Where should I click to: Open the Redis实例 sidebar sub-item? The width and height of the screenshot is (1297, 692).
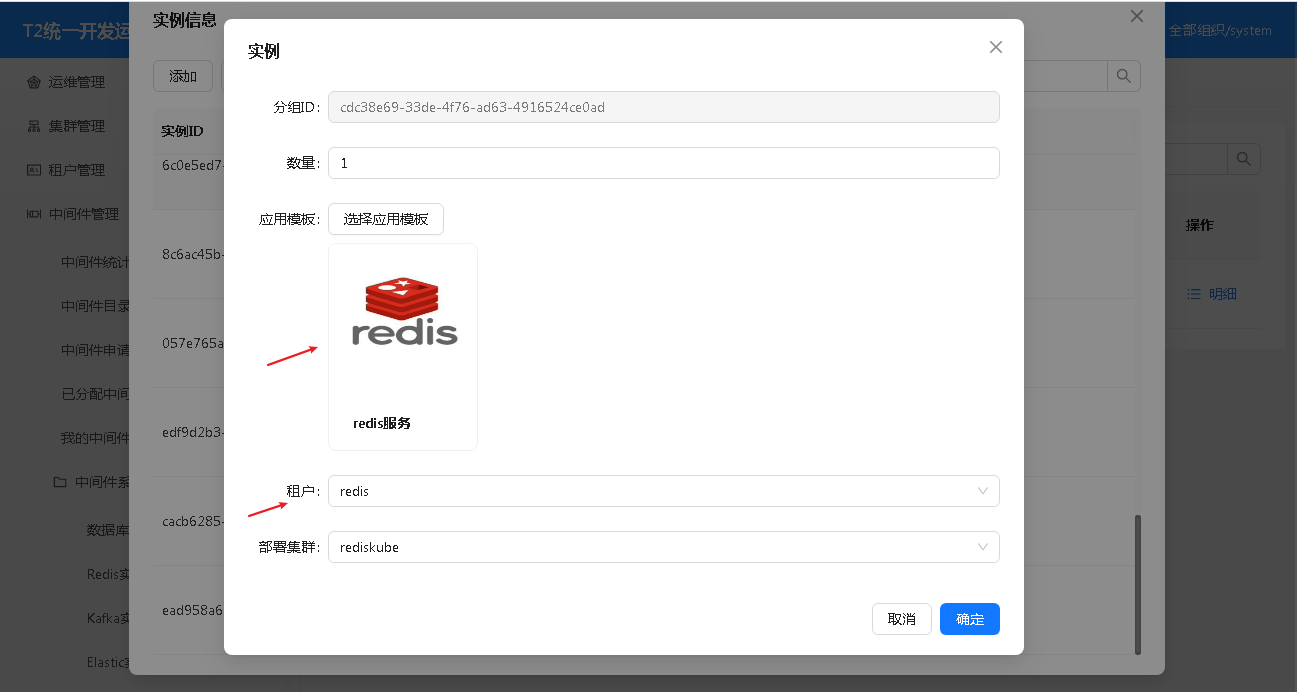(x=108, y=574)
